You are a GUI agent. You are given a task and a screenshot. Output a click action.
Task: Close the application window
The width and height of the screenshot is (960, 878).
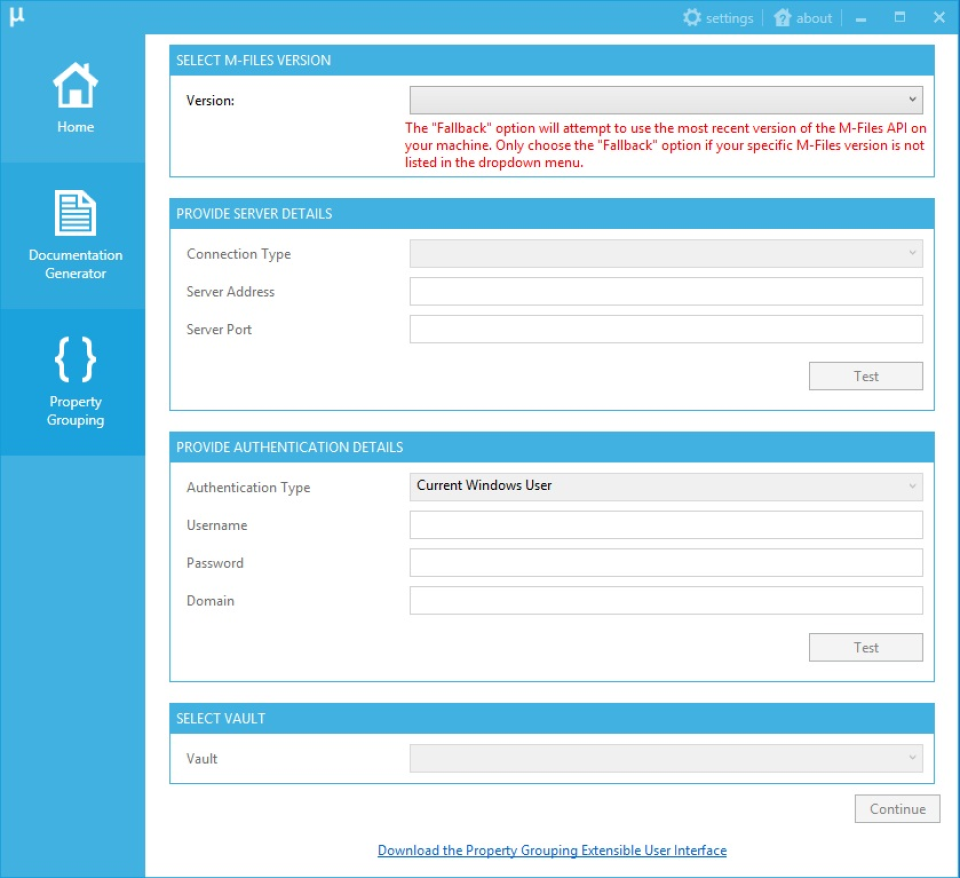(x=939, y=17)
